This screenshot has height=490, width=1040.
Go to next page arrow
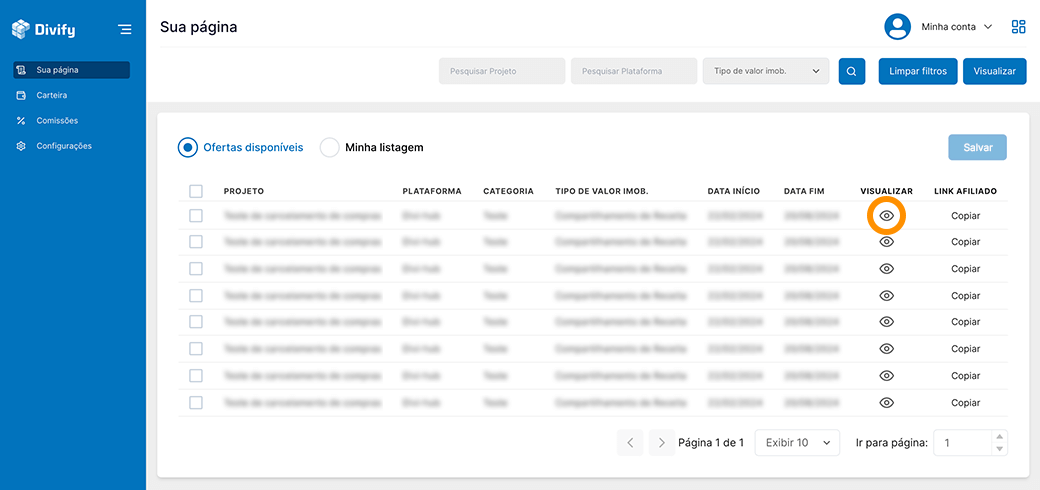point(662,442)
